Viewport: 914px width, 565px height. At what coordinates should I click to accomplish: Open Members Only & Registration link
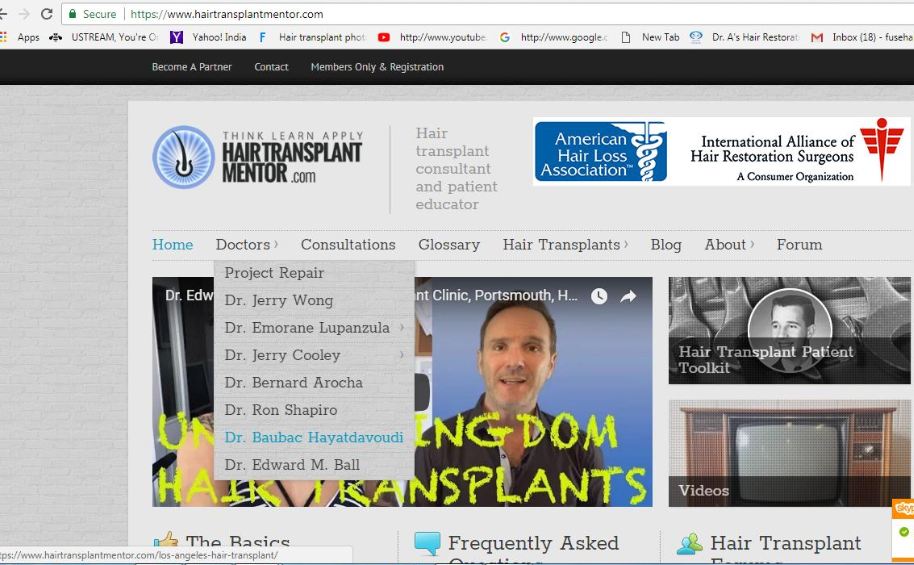(377, 67)
